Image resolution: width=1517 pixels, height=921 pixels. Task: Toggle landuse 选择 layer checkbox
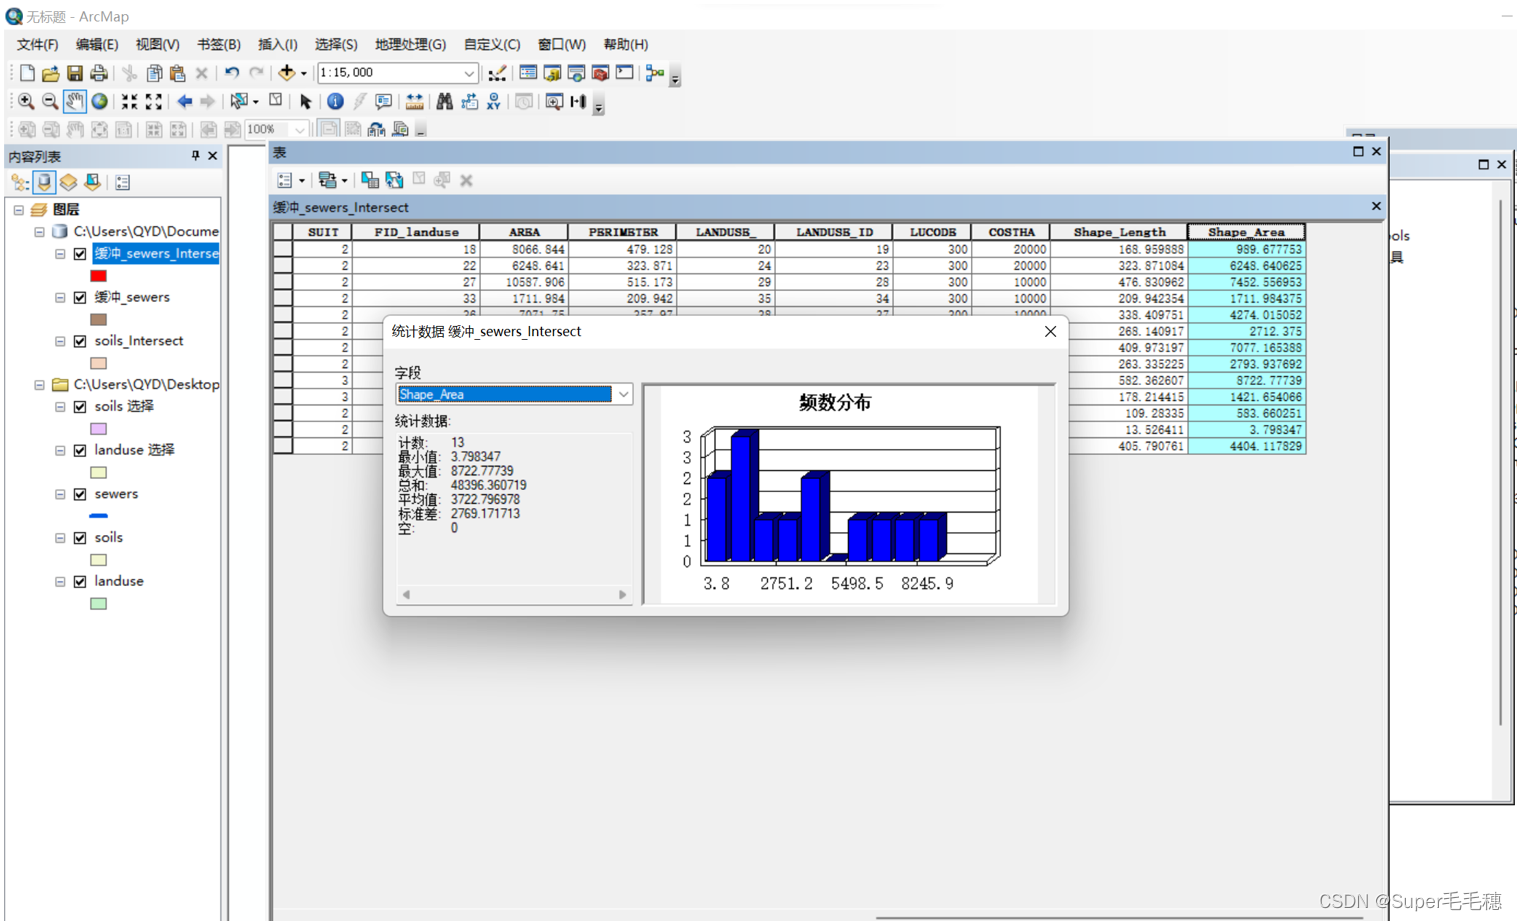click(x=80, y=451)
